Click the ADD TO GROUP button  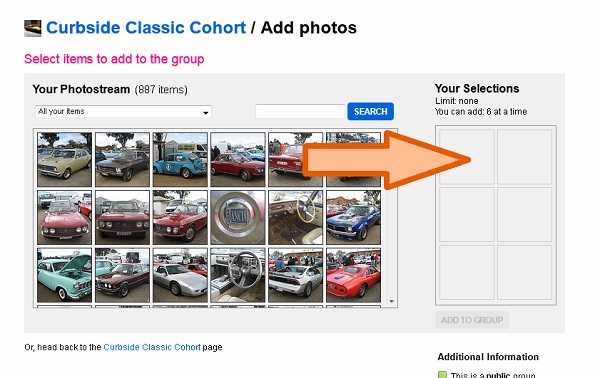[x=472, y=320]
